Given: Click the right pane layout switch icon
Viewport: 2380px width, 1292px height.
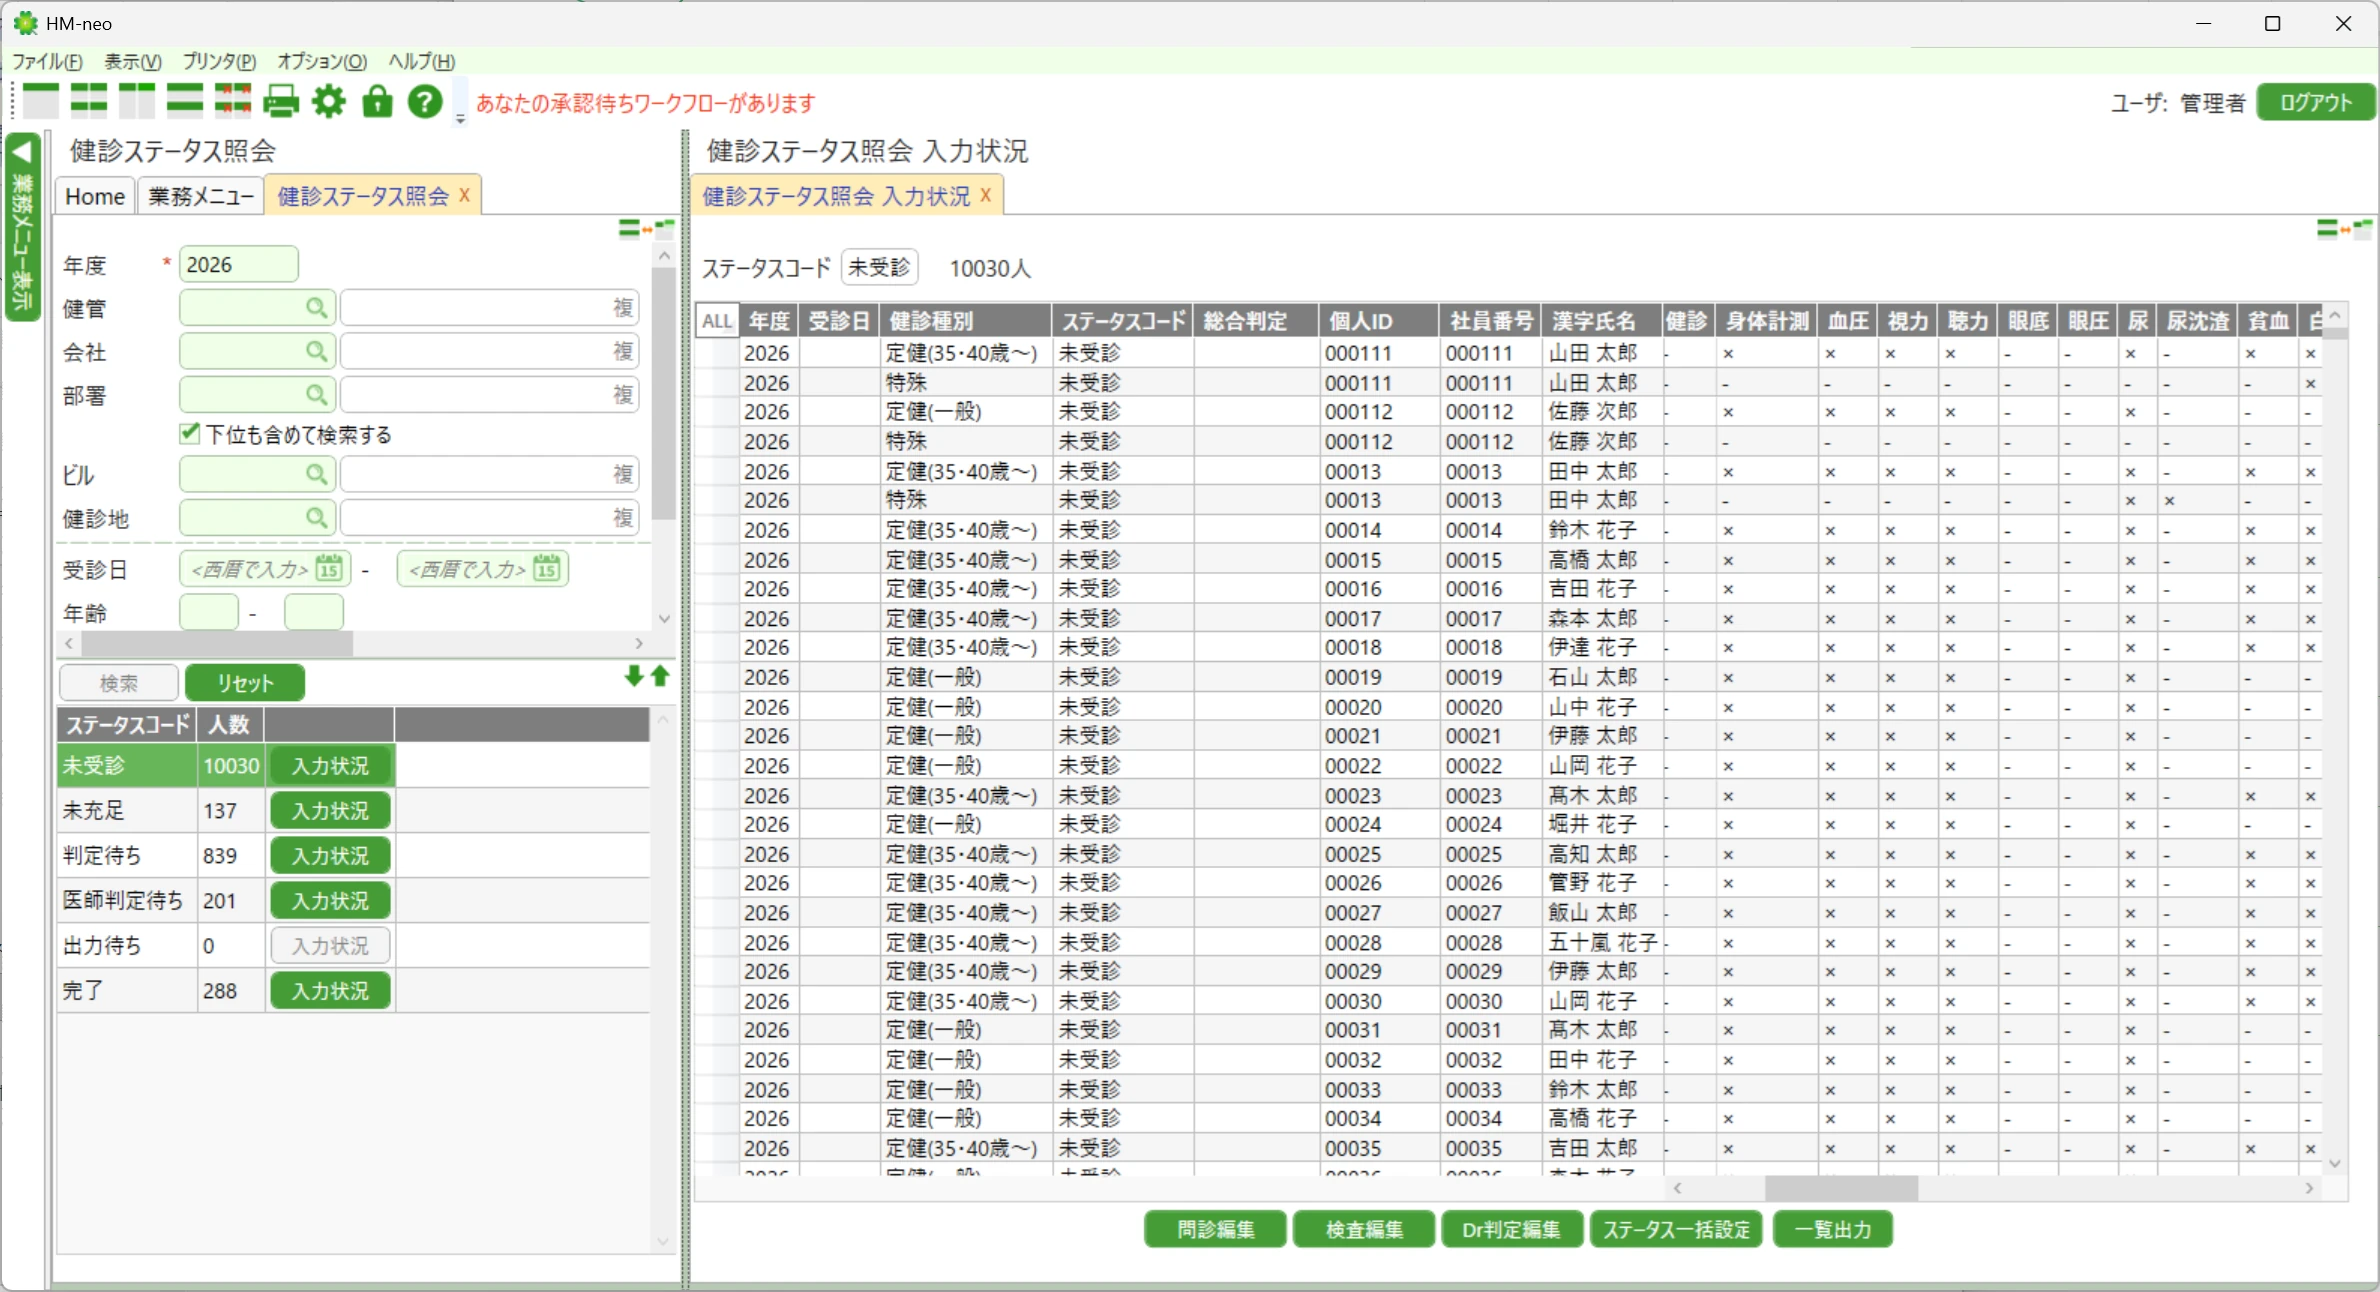Looking at the screenshot, I should tap(2344, 229).
